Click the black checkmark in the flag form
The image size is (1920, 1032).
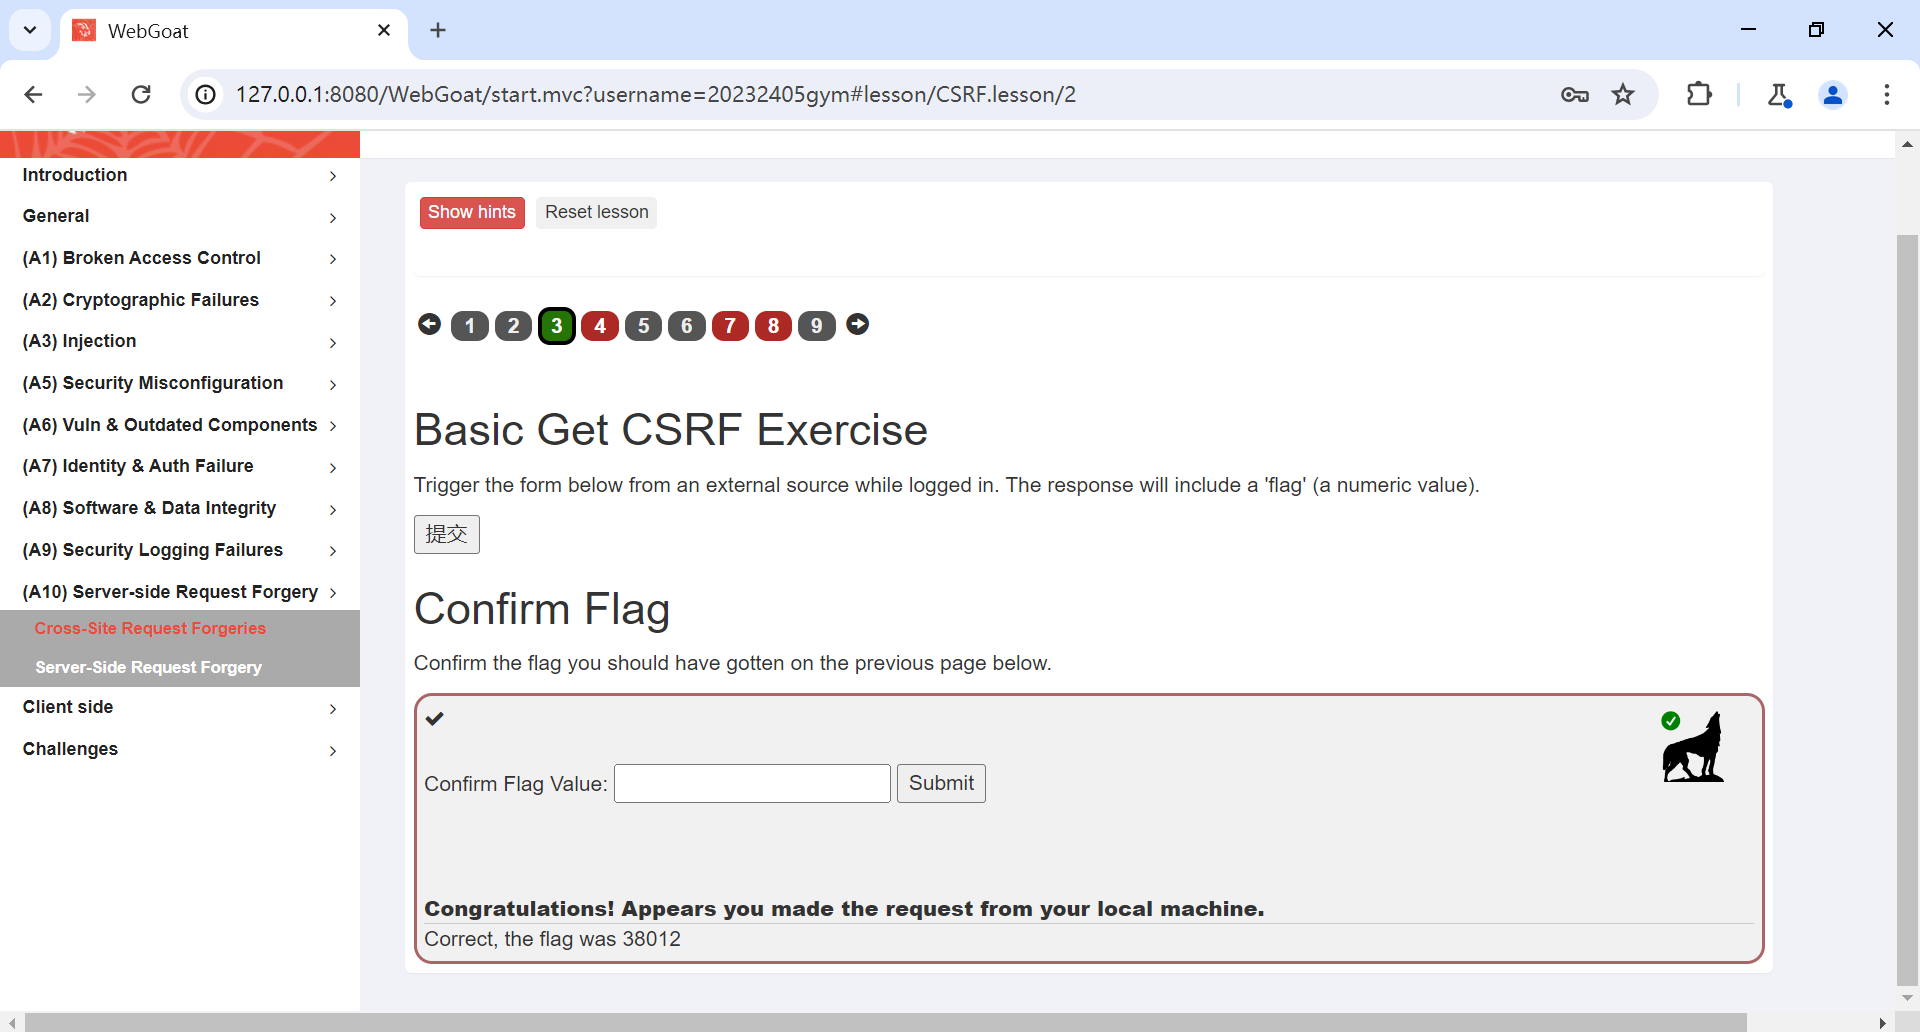(x=434, y=718)
